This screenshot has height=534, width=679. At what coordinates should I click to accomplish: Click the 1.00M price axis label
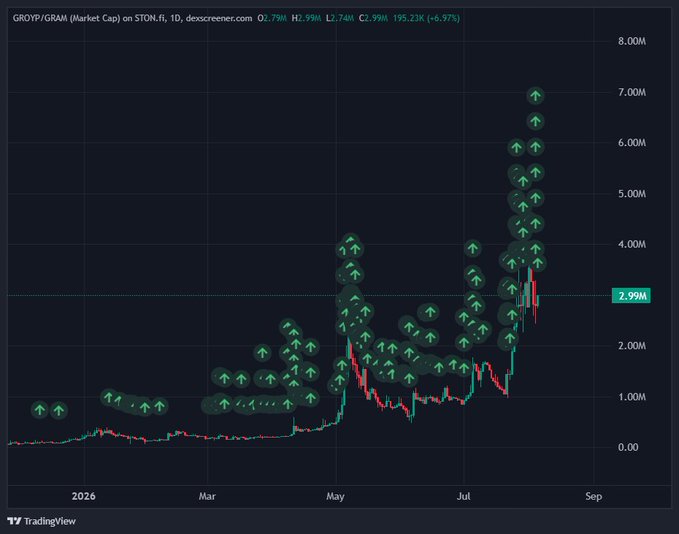[x=632, y=397]
